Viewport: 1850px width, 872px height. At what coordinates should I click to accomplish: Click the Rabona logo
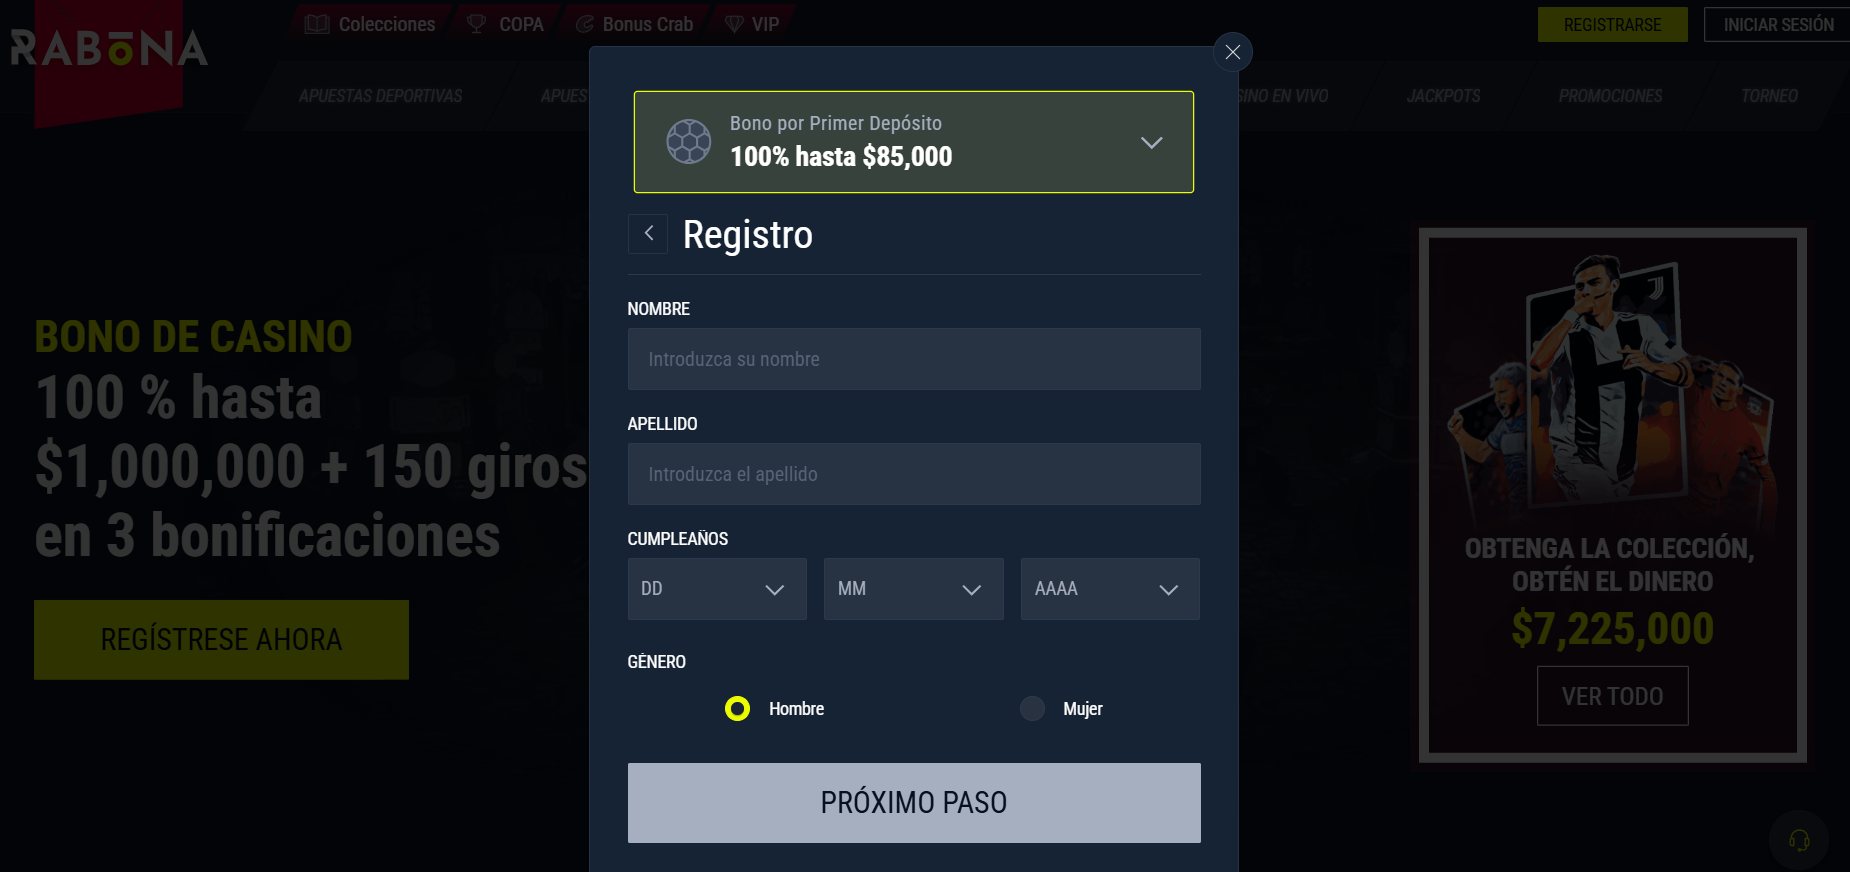[109, 49]
